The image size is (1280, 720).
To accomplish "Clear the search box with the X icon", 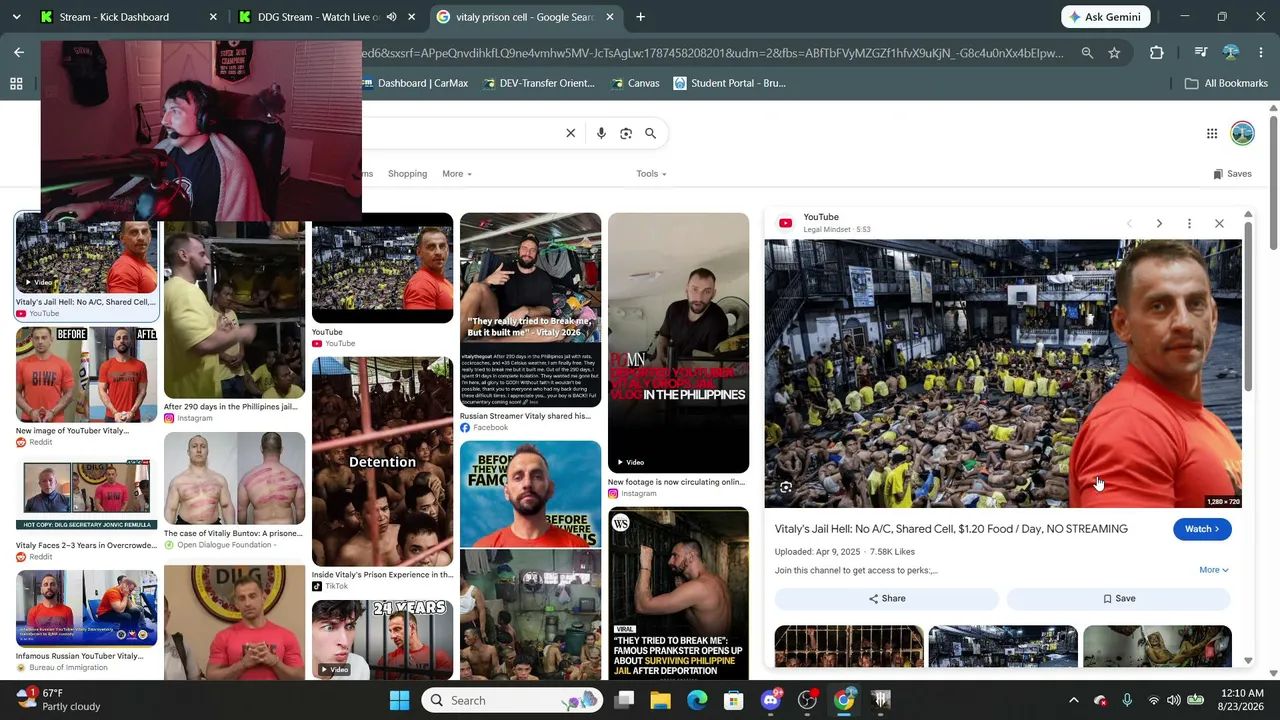I will (571, 133).
